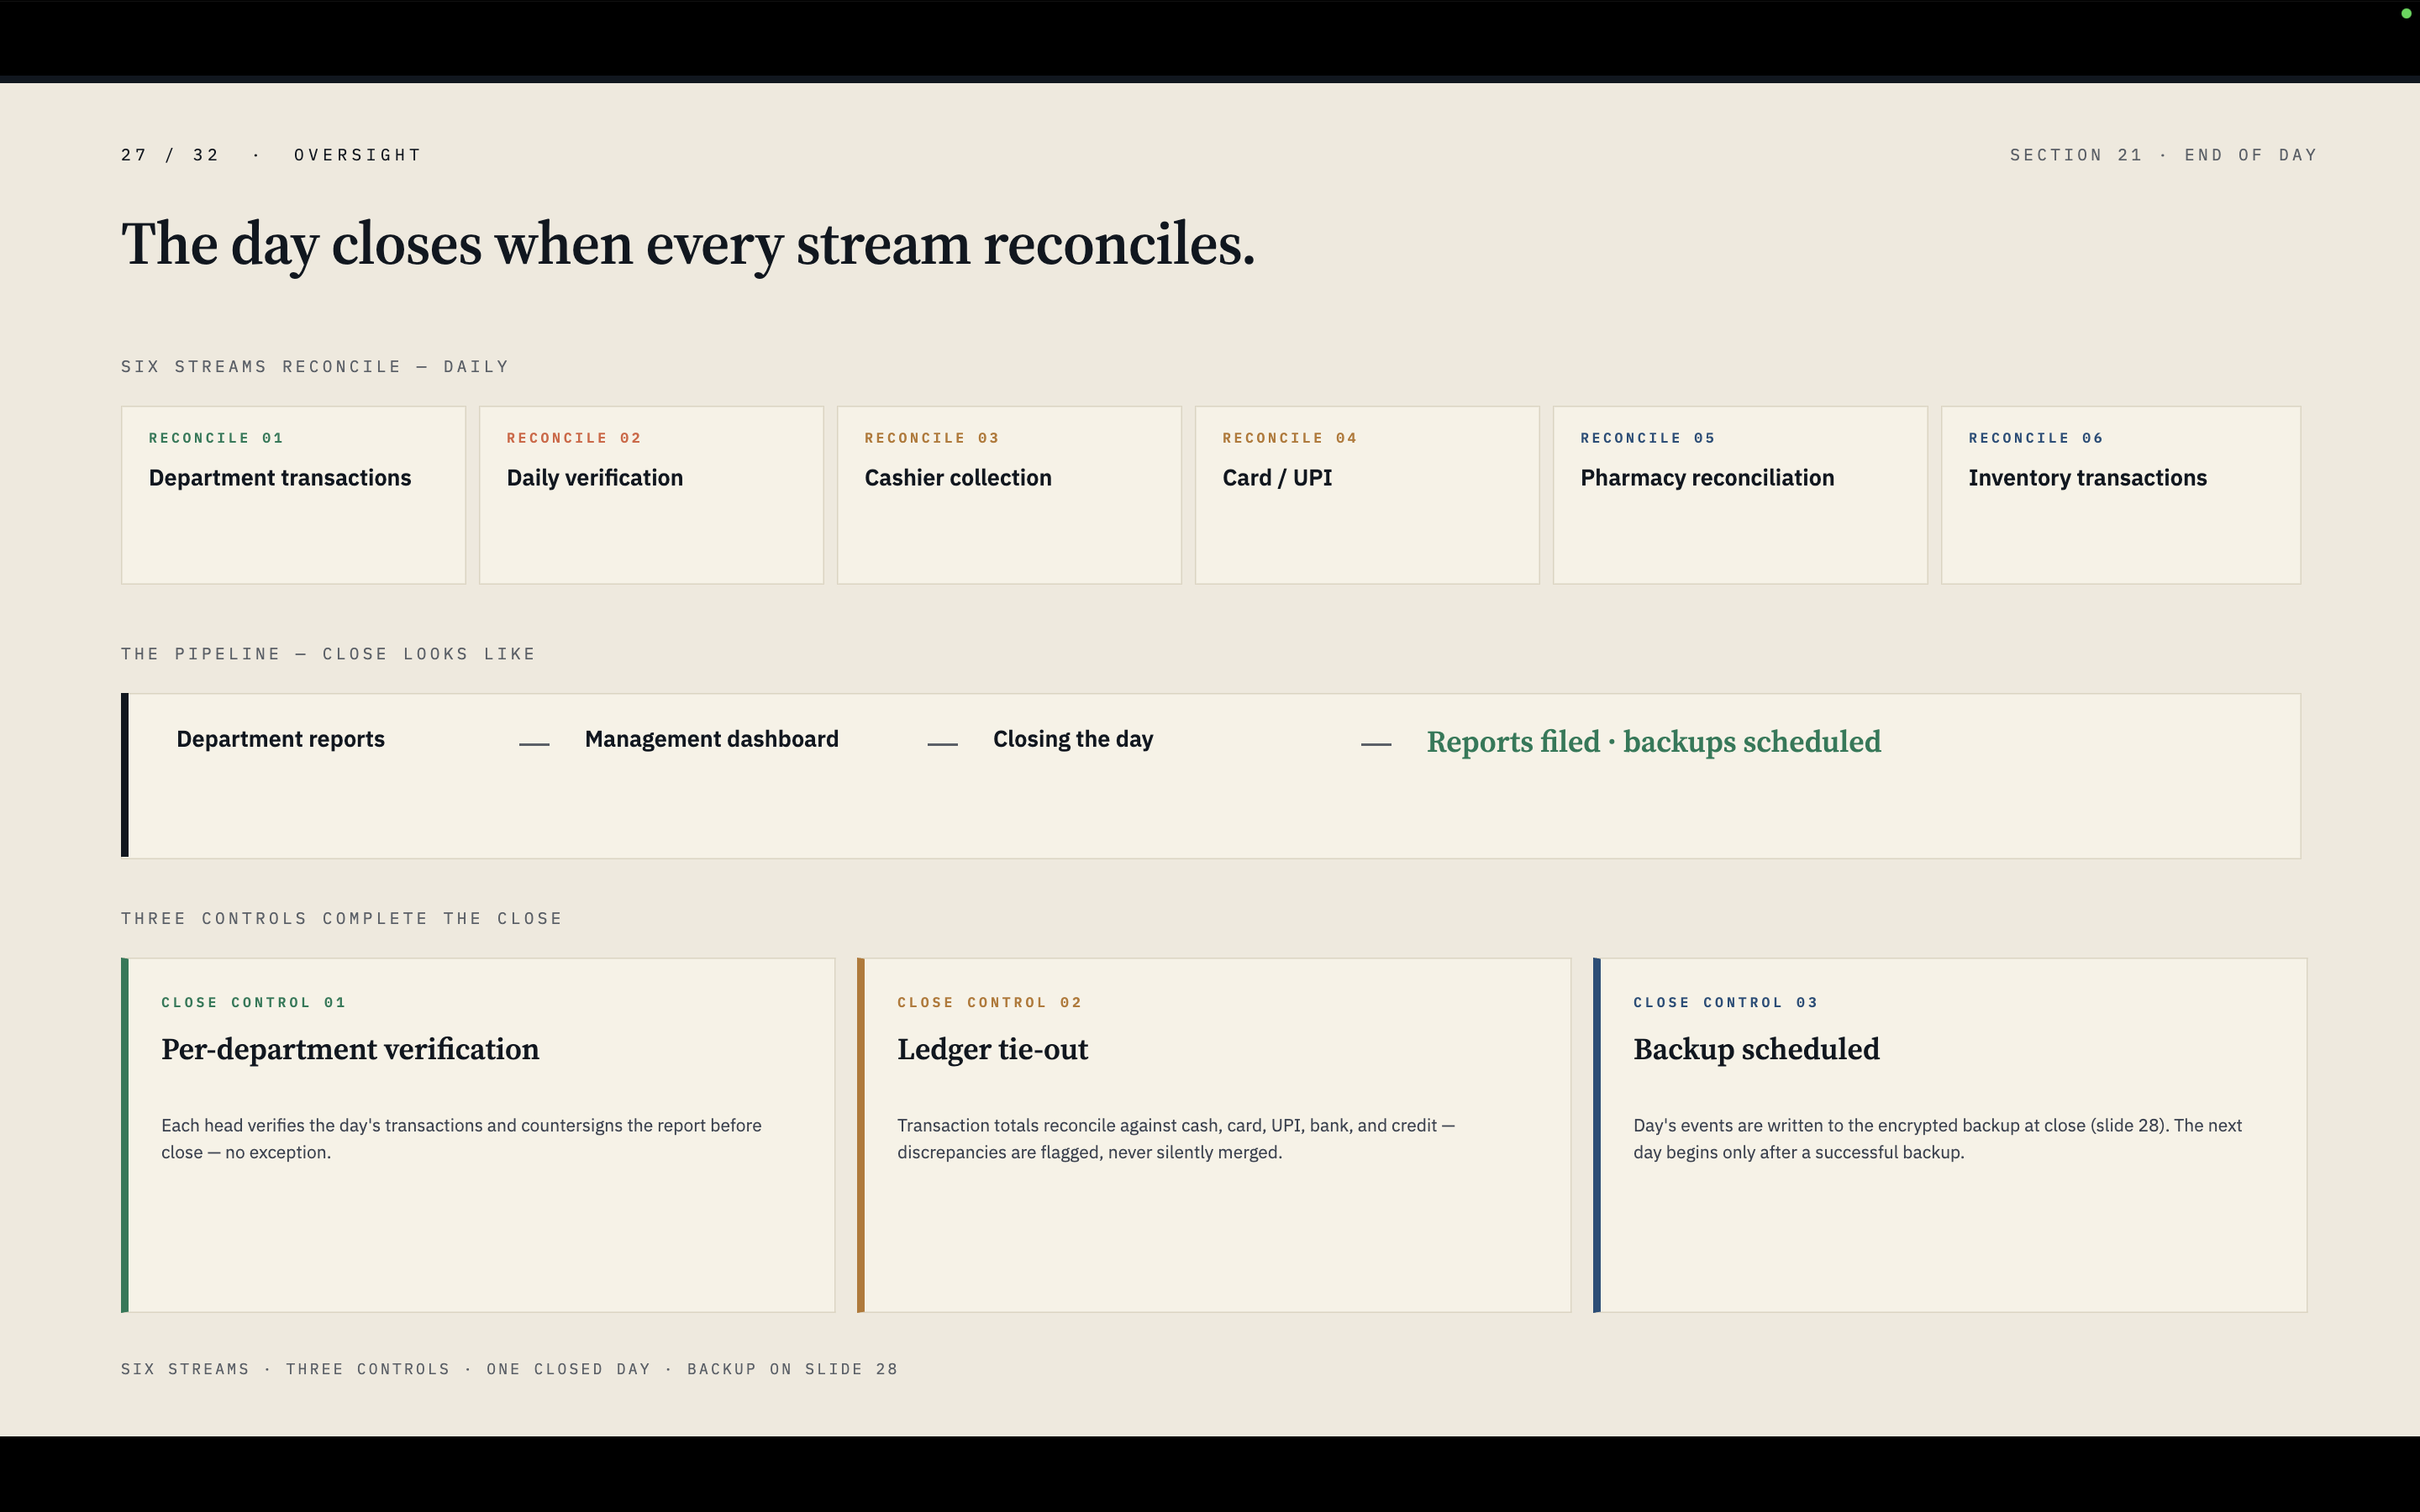Image resolution: width=2420 pixels, height=1512 pixels.
Task: Select the Department transactions card
Action: coord(293,495)
